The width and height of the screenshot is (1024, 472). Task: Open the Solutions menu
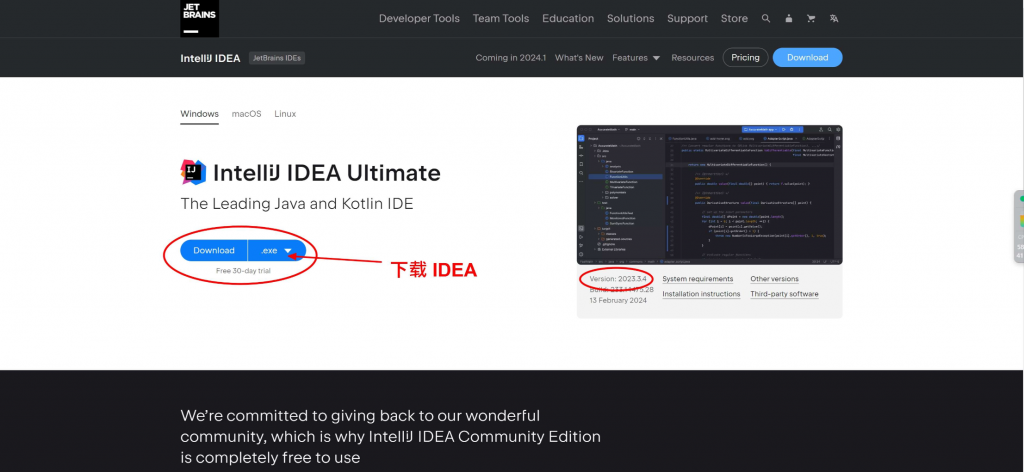(630, 18)
